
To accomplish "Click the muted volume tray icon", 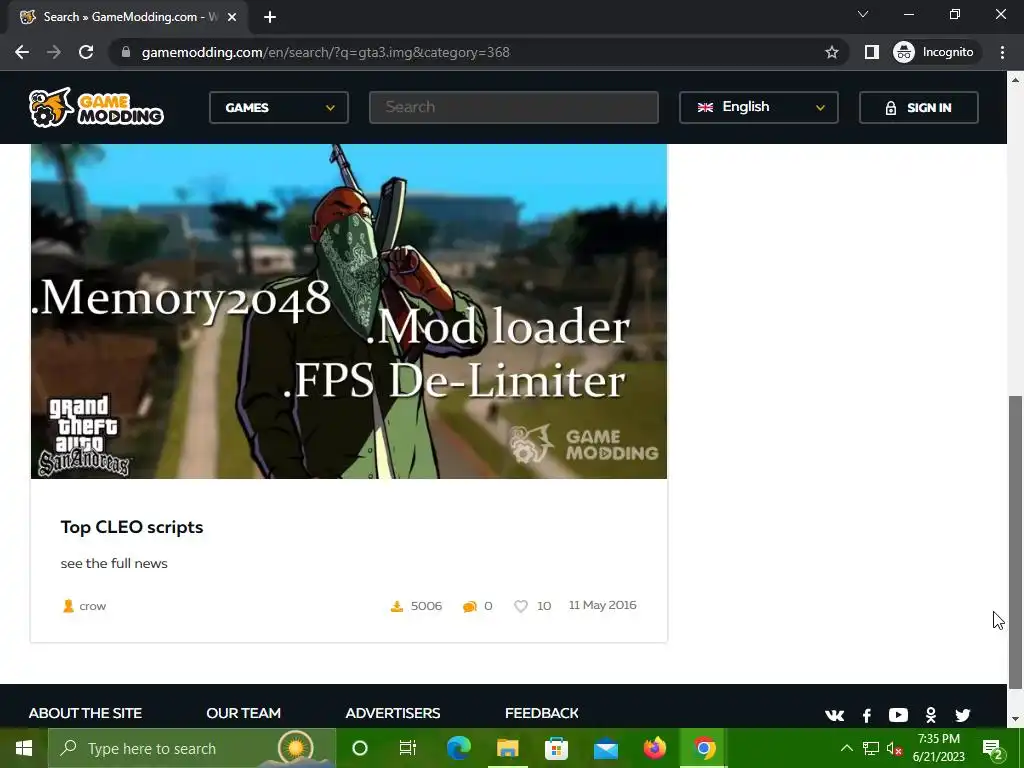I will 895,748.
